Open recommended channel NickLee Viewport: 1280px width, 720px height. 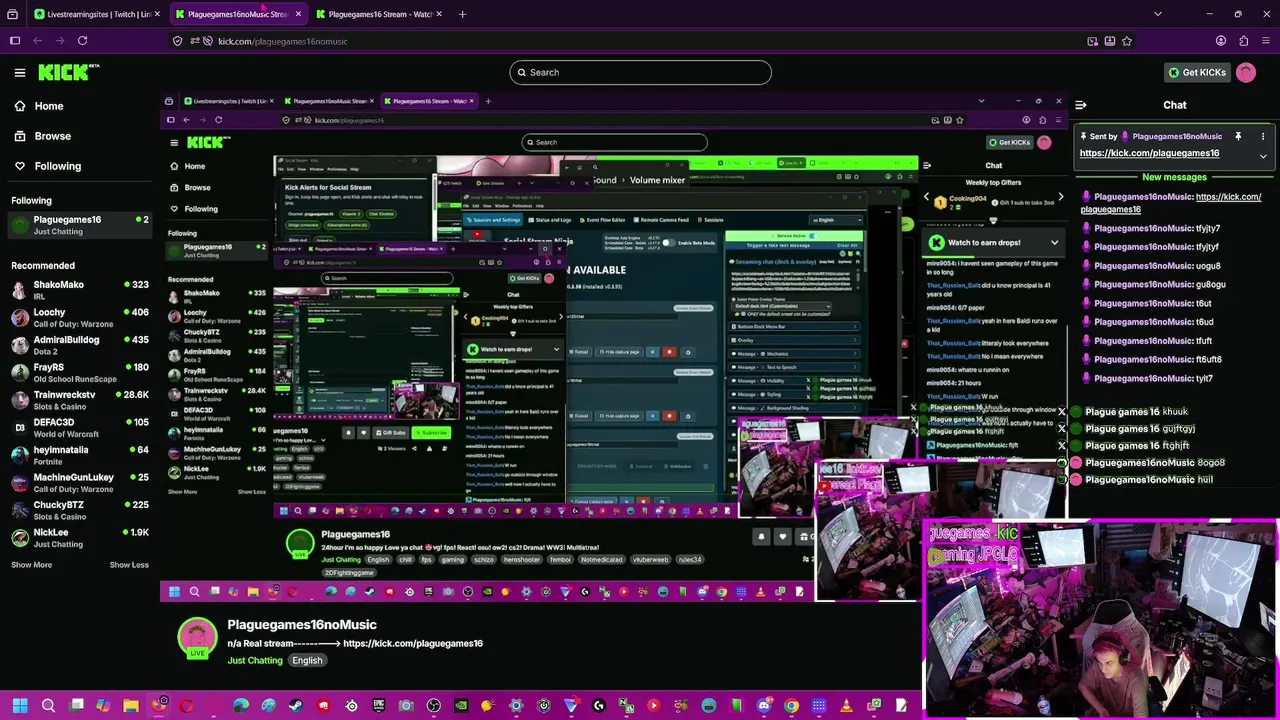[x=80, y=538]
